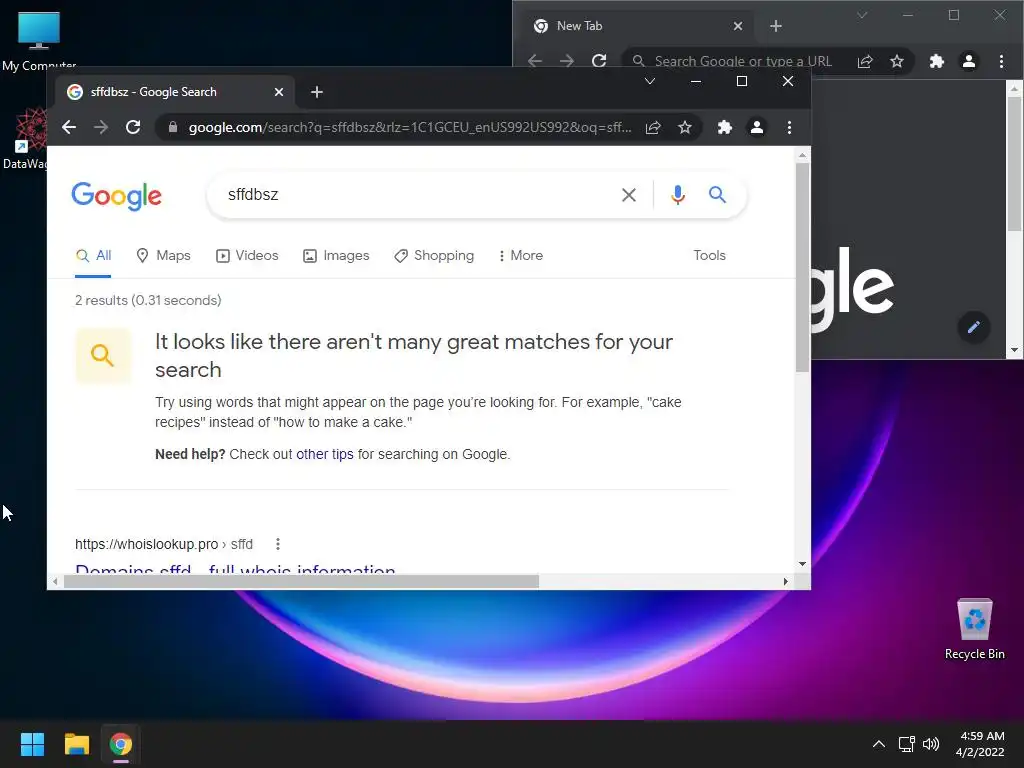The height and width of the screenshot is (768, 1024).
Task: Open options for the whoislookup.pro result
Action: point(278,544)
